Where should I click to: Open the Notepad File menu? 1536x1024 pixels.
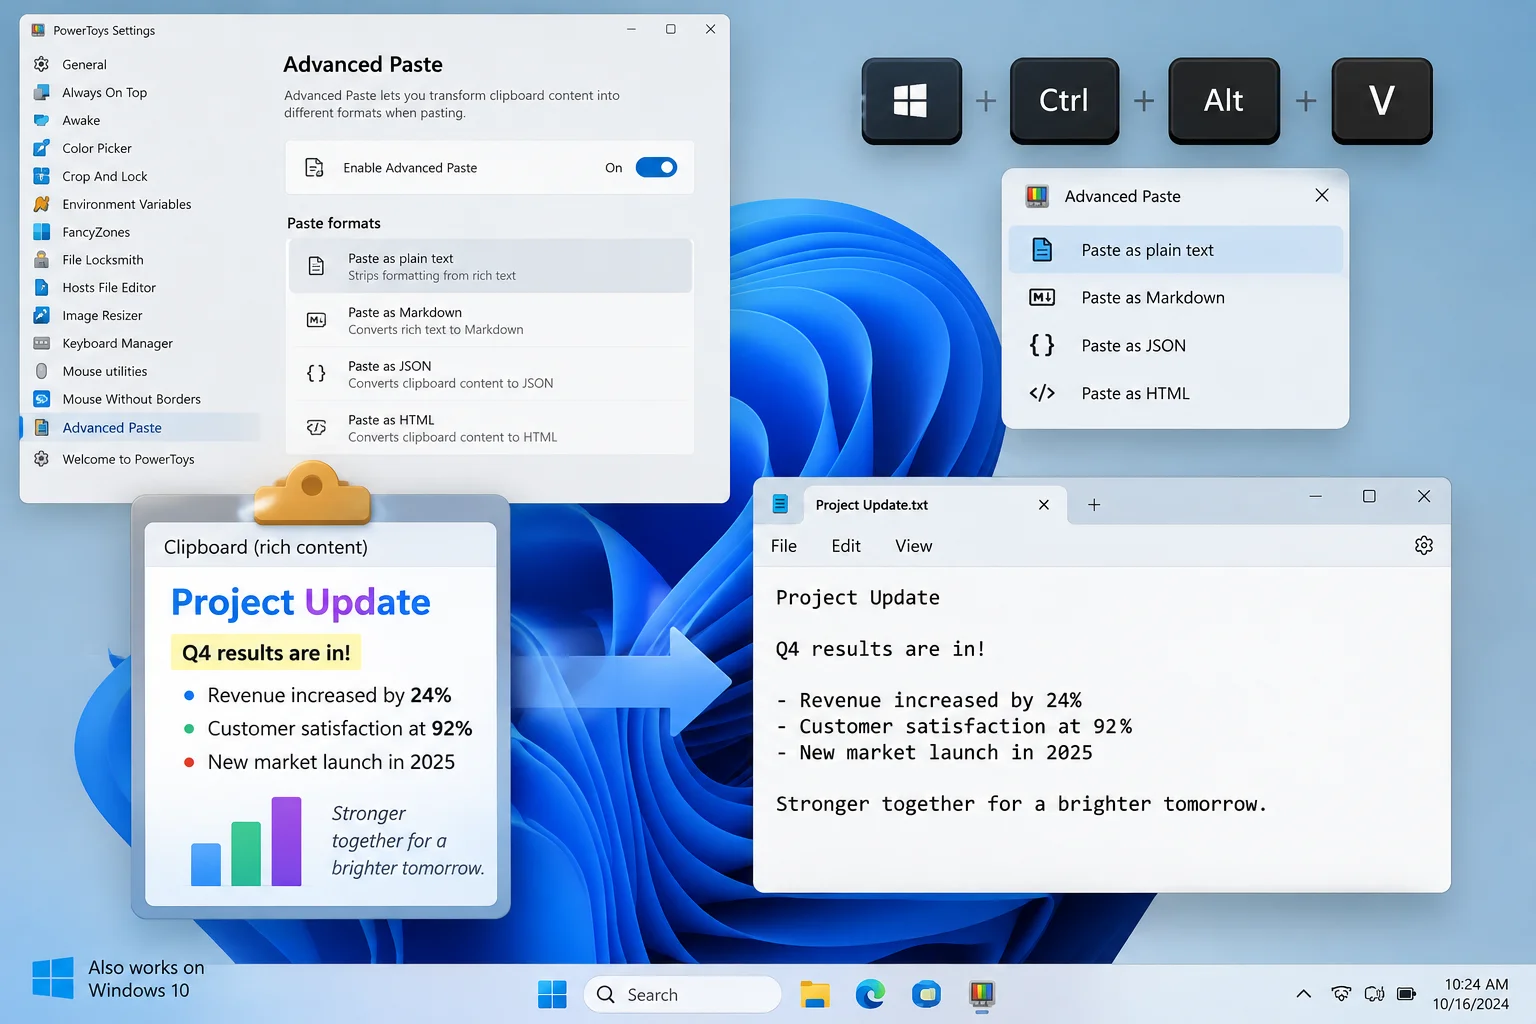click(784, 546)
